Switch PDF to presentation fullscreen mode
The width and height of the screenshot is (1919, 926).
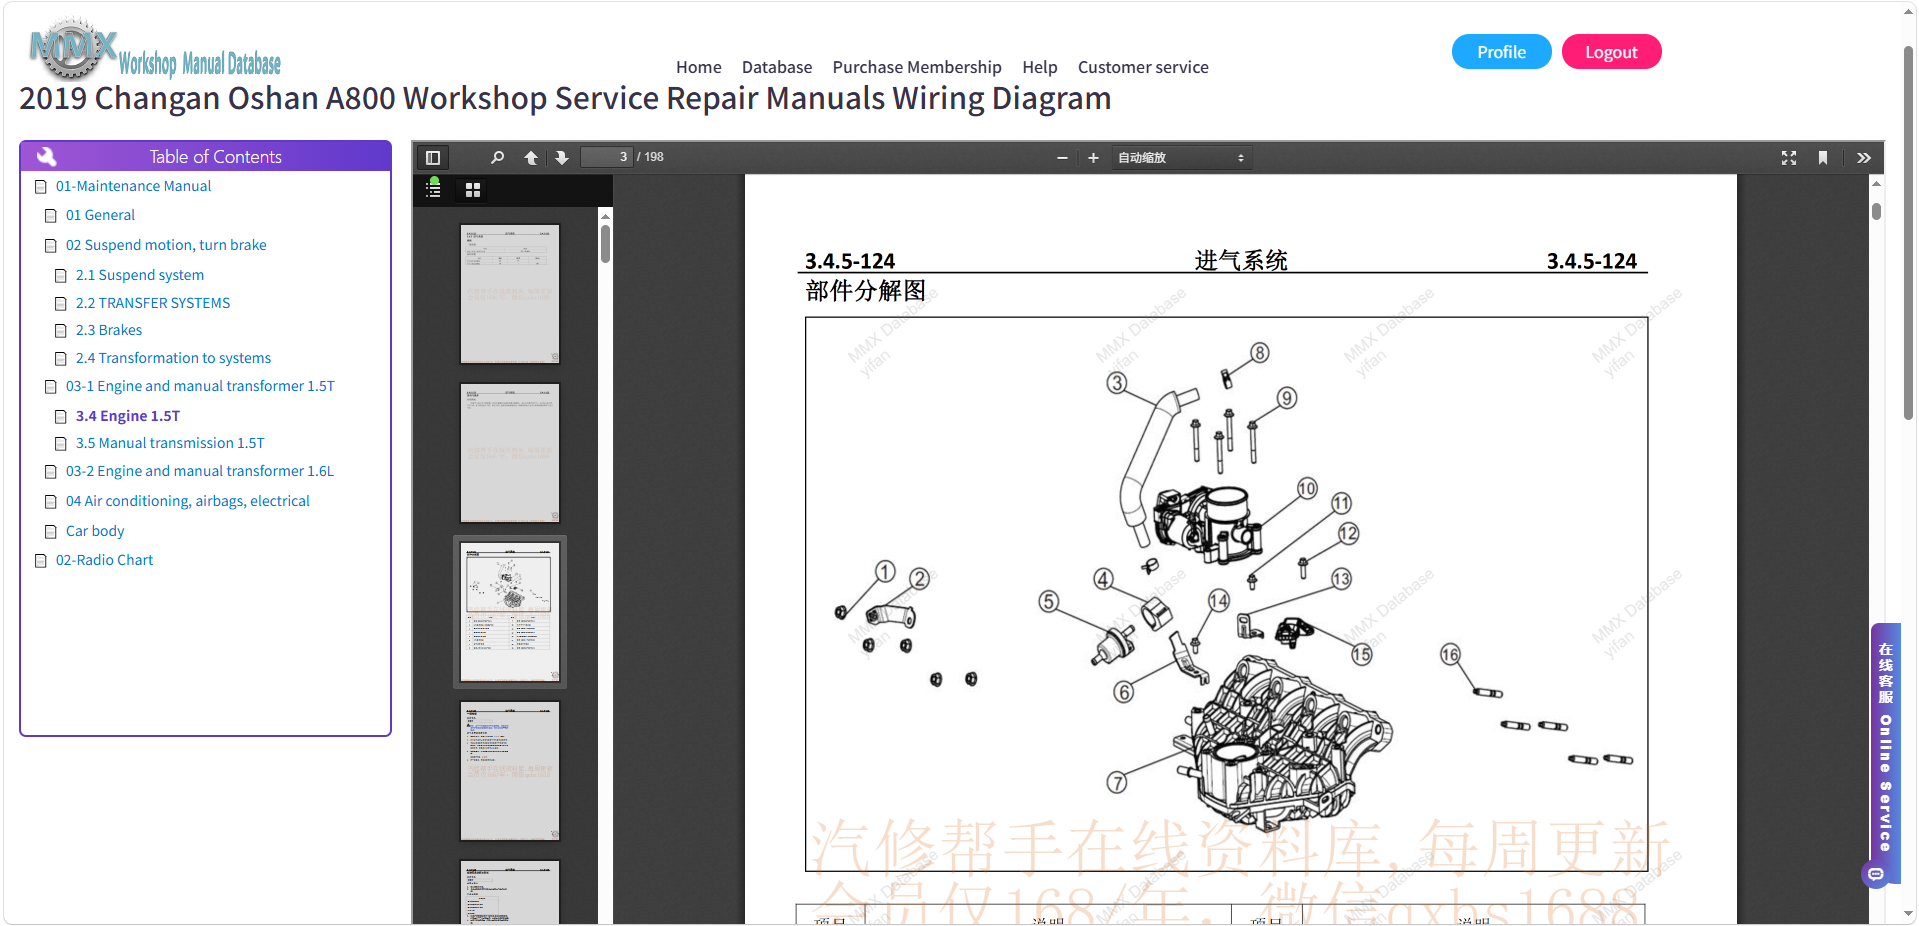click(x=1789, y=158)
